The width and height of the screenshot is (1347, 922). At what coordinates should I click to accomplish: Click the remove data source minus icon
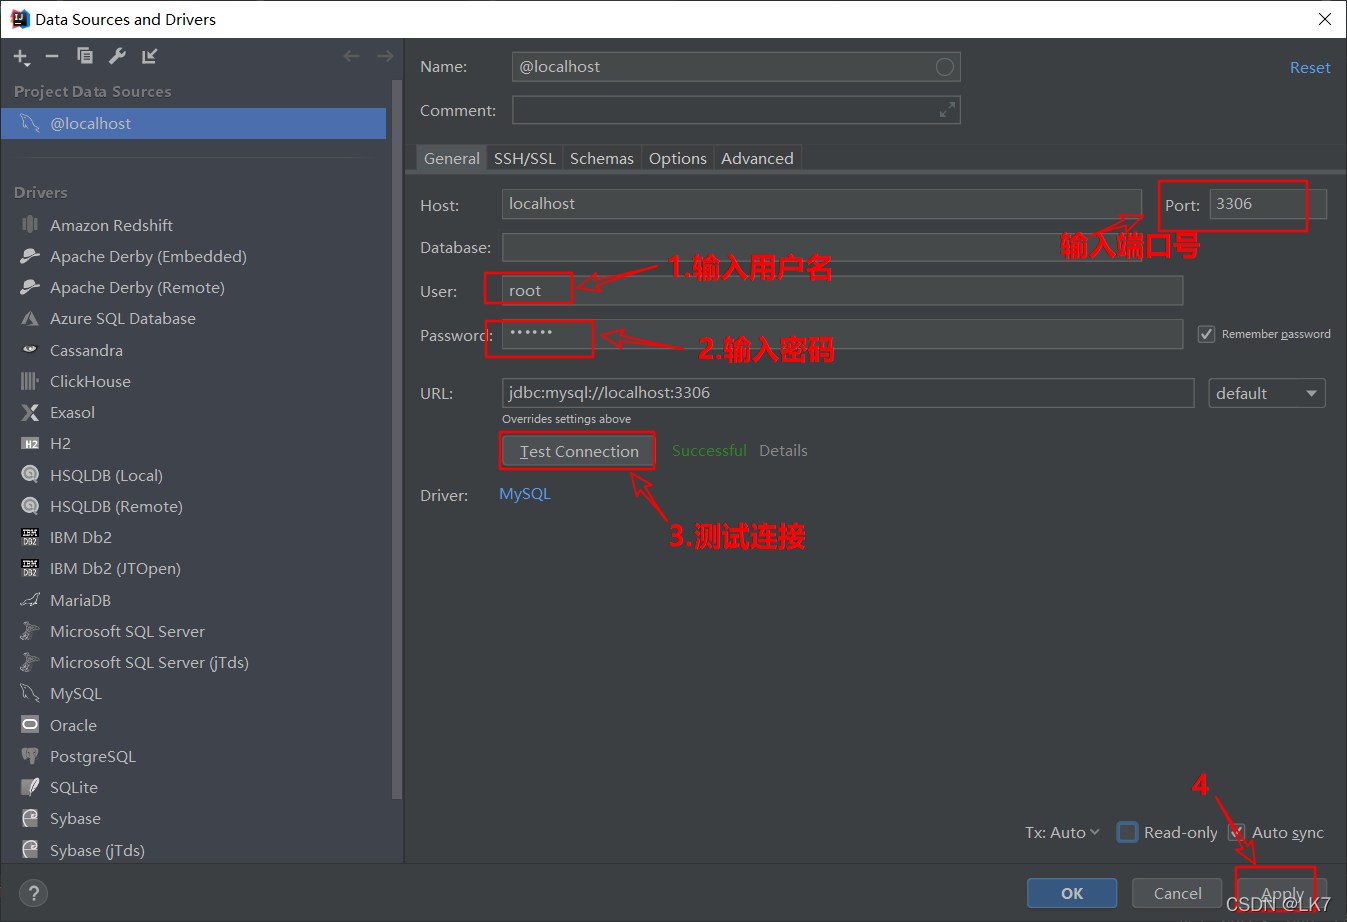pos(52,56)
